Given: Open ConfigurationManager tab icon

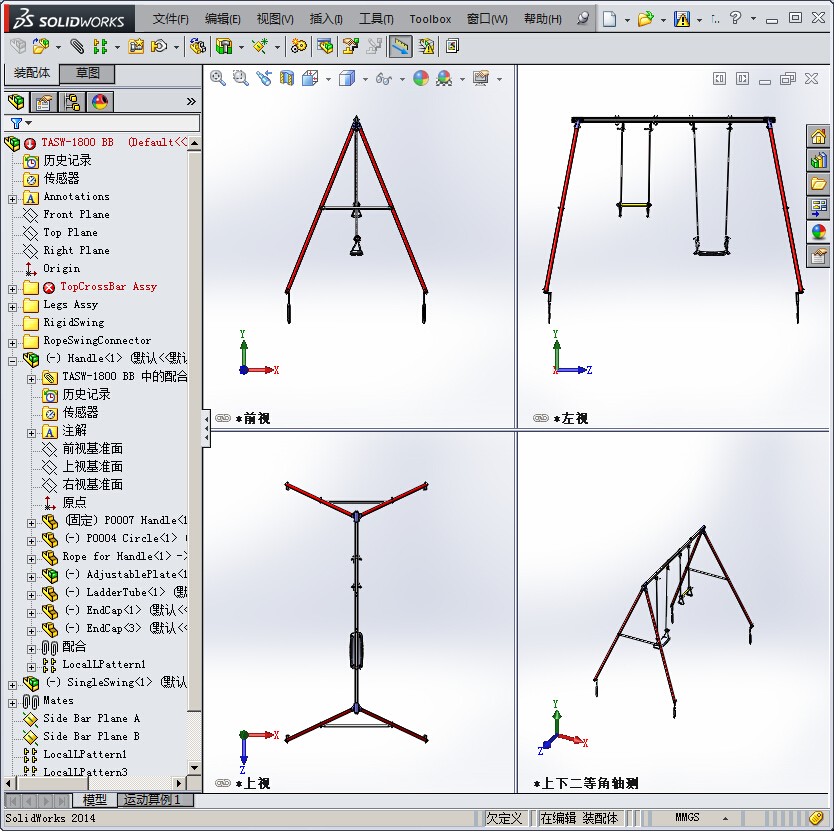Looking at the screenshot, I should click(x=71, y=101).
